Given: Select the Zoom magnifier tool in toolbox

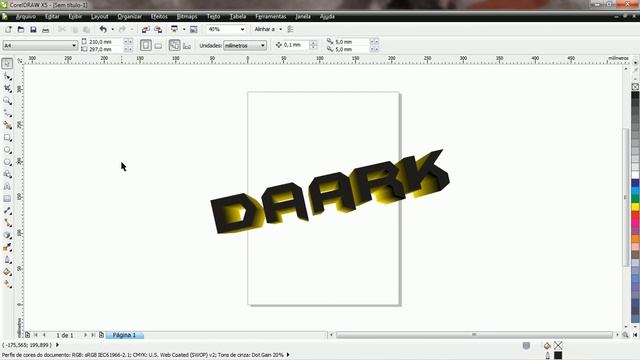Looking at the screenshot, I should (7, 101).
